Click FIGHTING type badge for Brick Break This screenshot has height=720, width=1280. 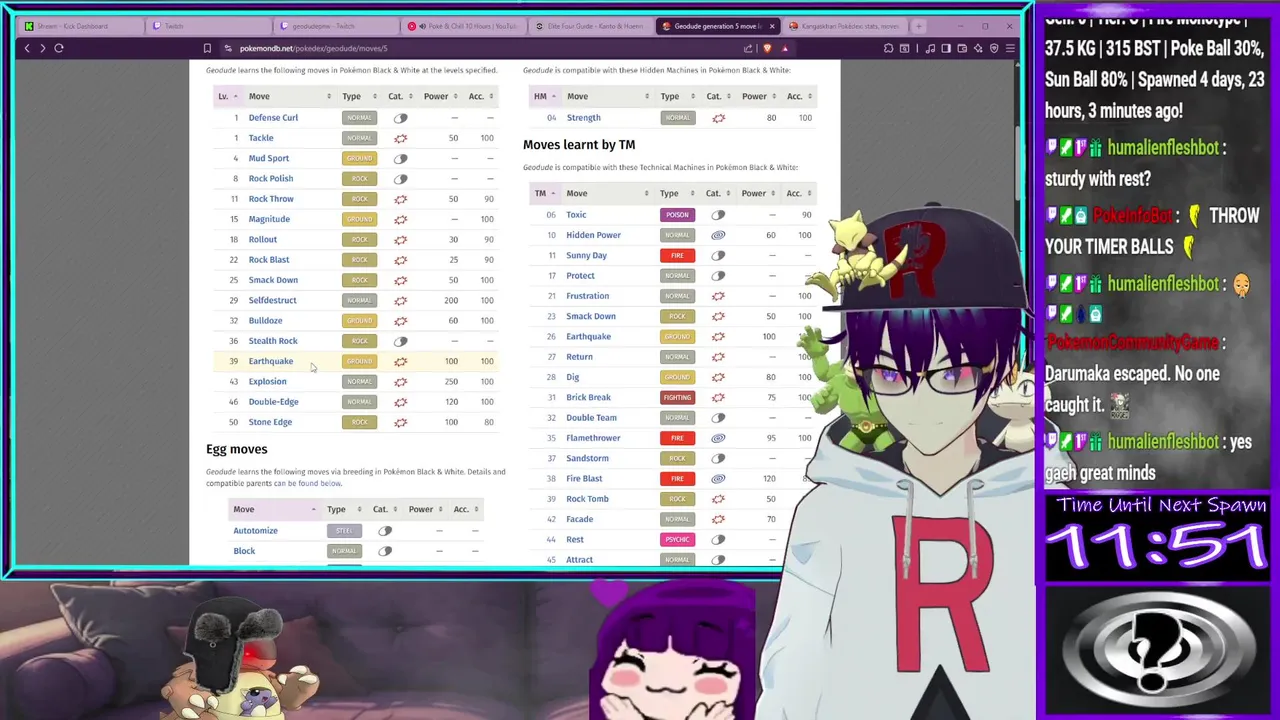[x=677, y=397]
